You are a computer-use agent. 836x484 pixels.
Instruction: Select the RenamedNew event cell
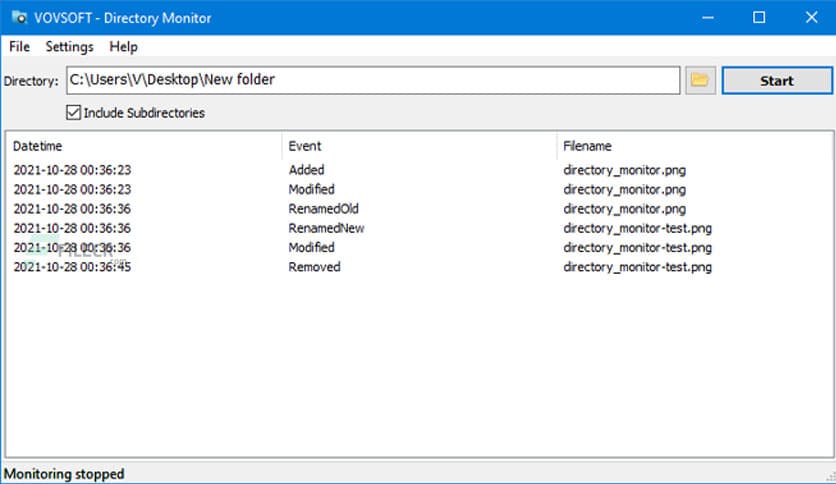tap(326, 228)
